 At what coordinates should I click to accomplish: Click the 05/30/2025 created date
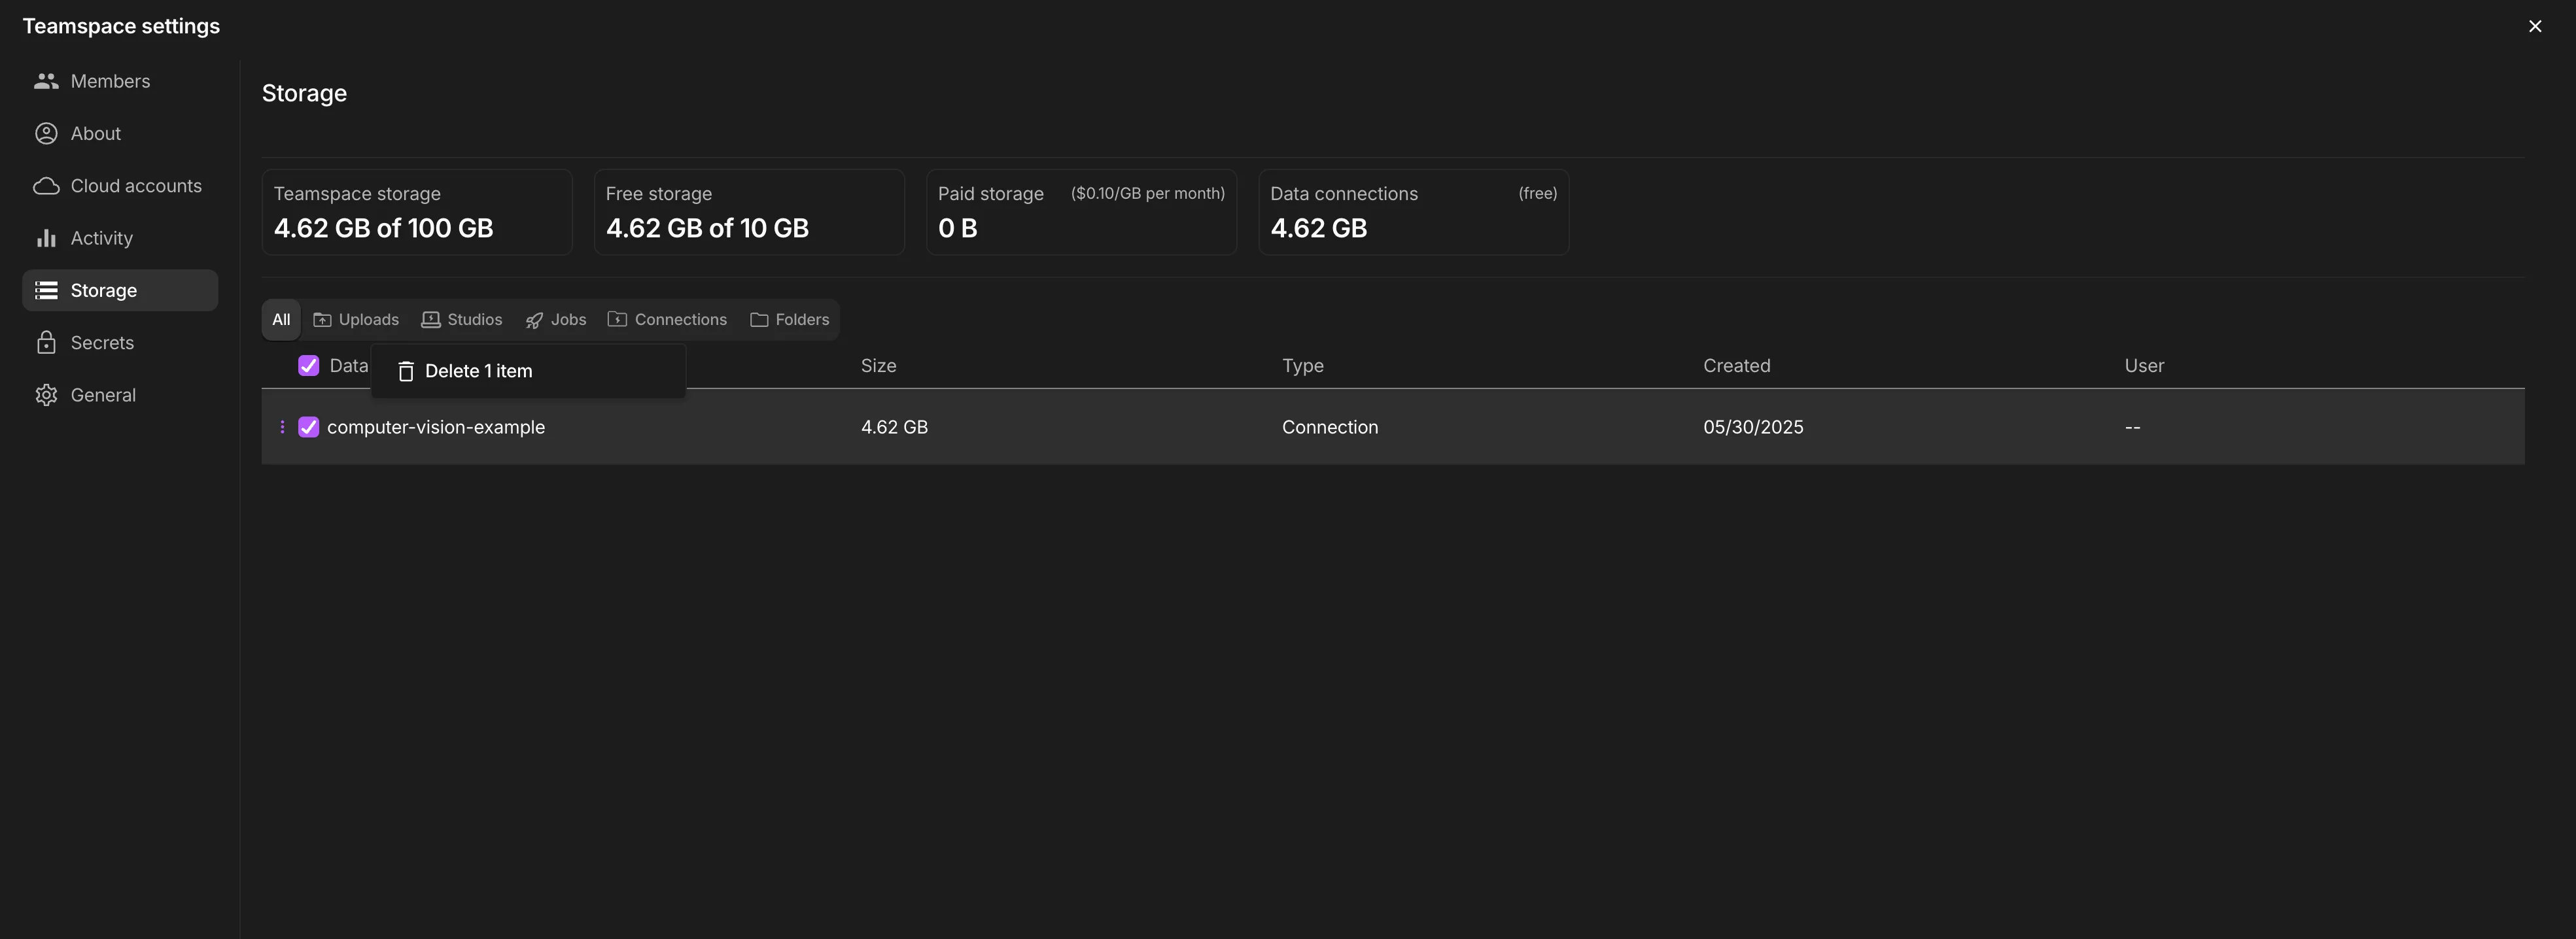[1753, 427]
